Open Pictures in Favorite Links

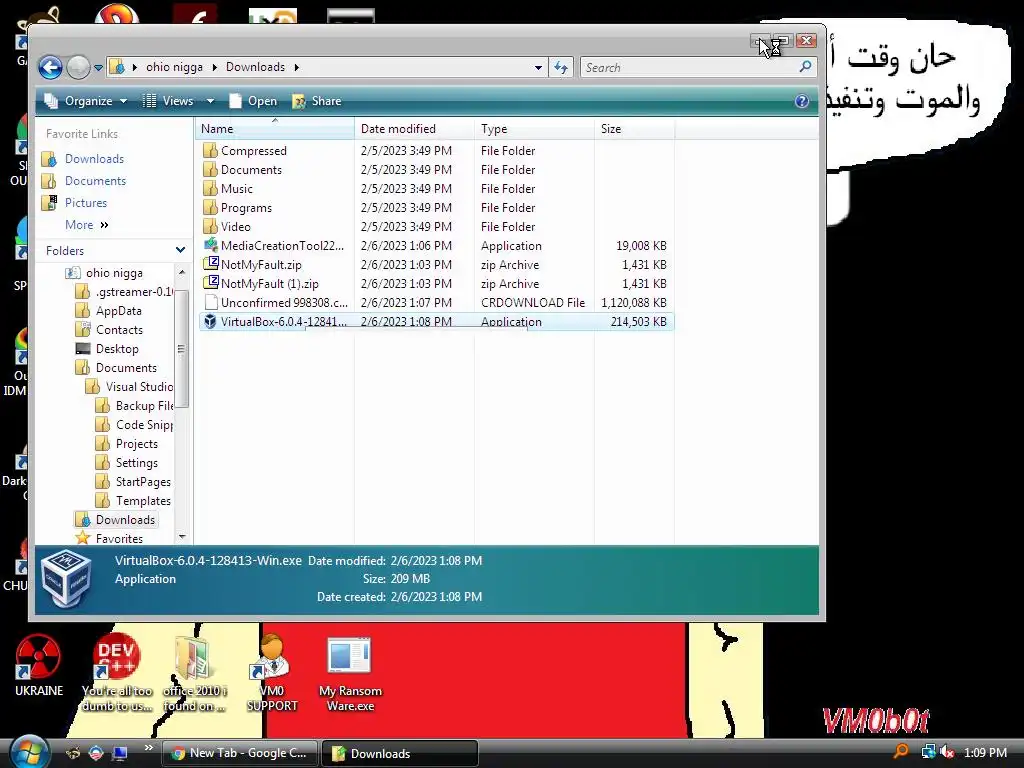point(86,203)
